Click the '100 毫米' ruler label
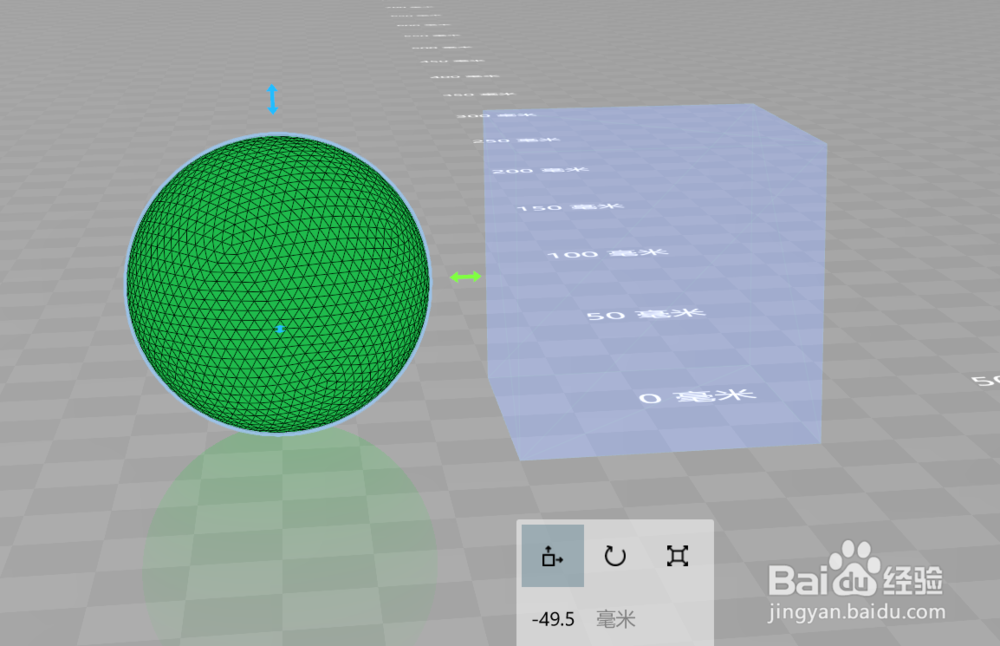Image resolution: width=1000 pixels, height=646 pixels. pos(607,253)
